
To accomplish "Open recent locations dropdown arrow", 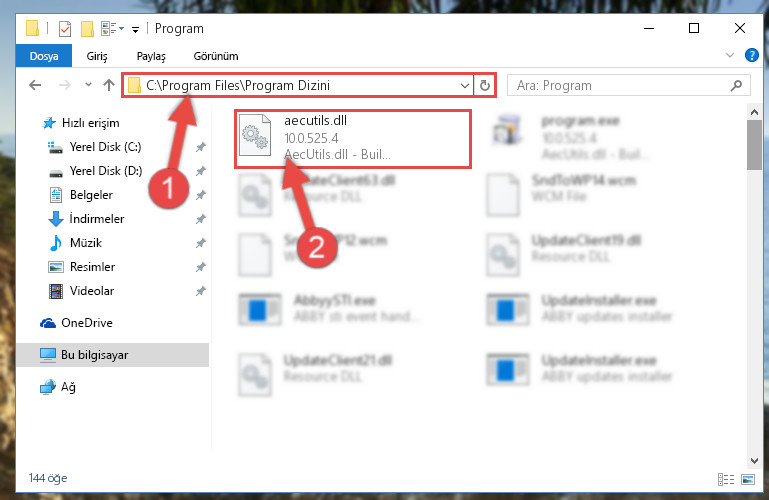I will [x=88, y=85].
